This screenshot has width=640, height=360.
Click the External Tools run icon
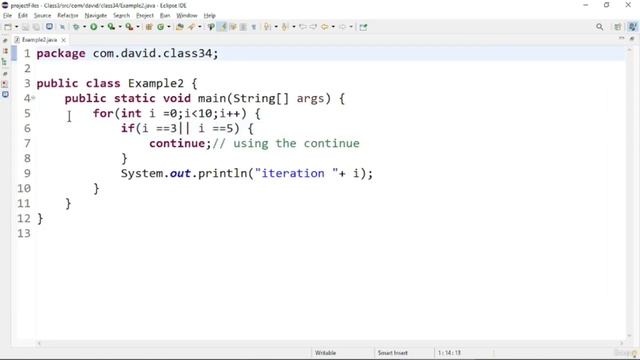pyautogui.click(x=129, y=27)
